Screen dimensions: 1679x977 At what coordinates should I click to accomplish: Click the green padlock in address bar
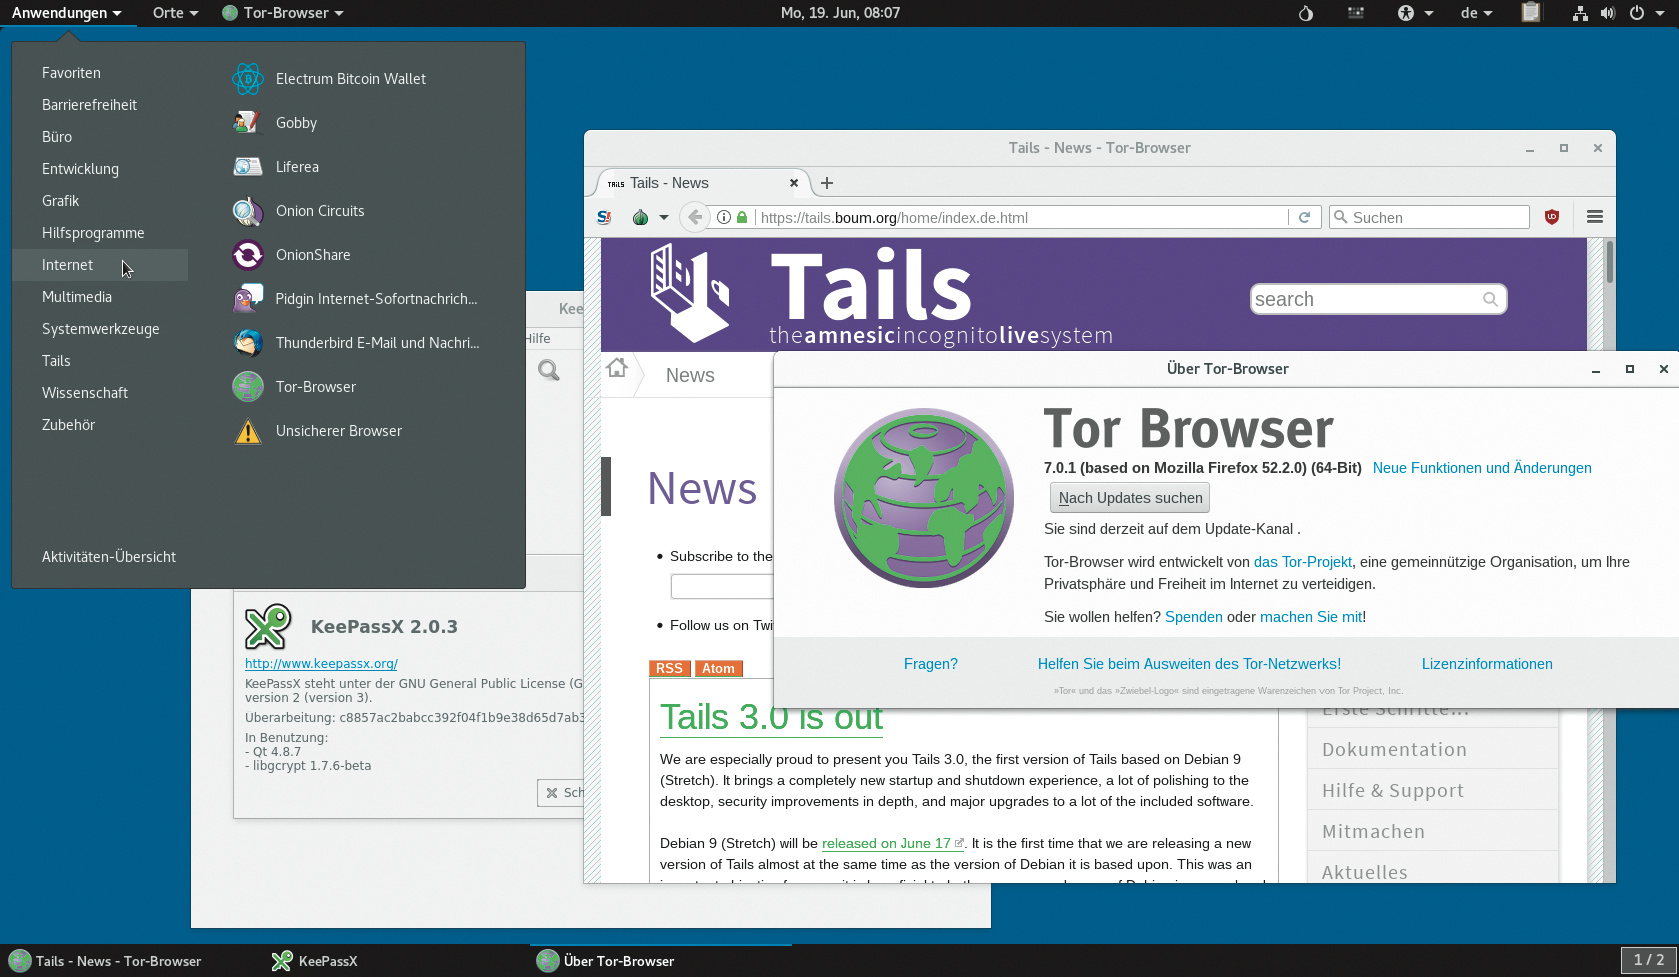click(x=742, y=217)
